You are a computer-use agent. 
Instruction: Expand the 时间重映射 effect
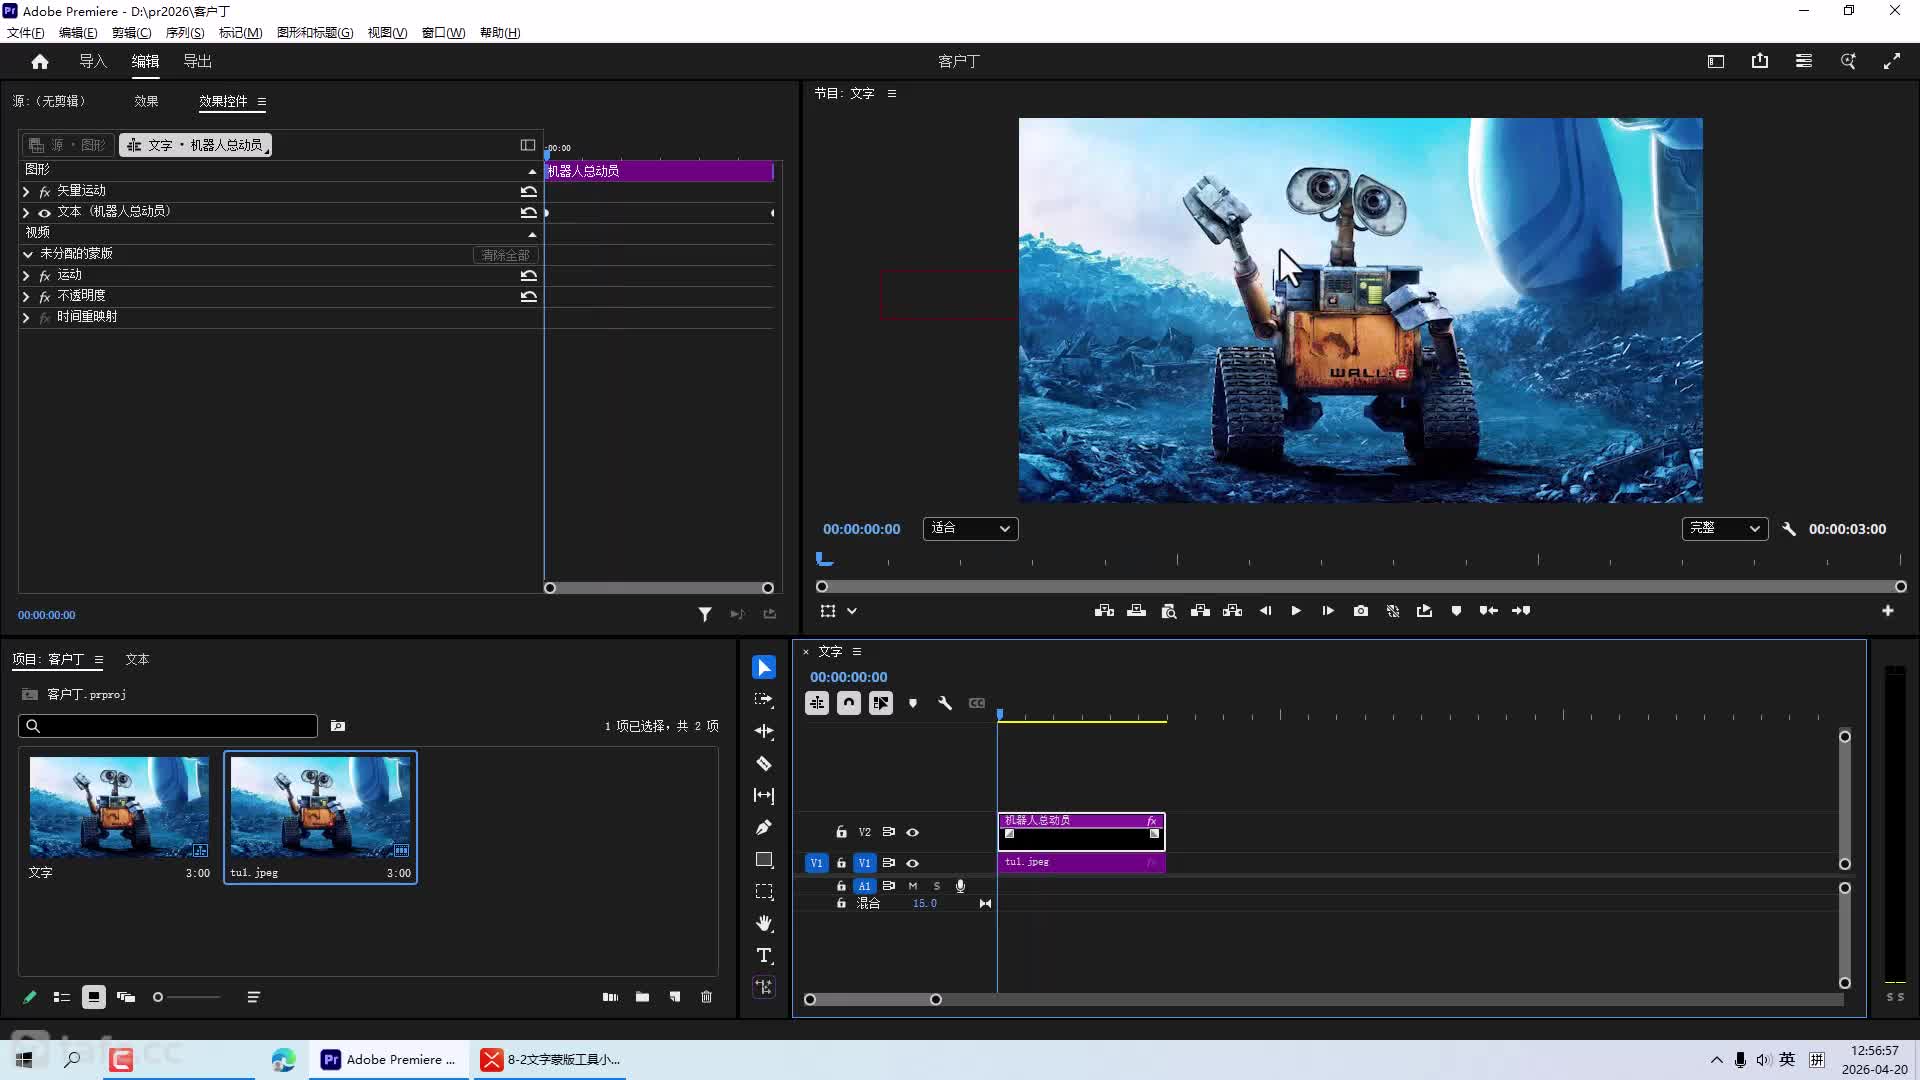click(x=26, y=317)
